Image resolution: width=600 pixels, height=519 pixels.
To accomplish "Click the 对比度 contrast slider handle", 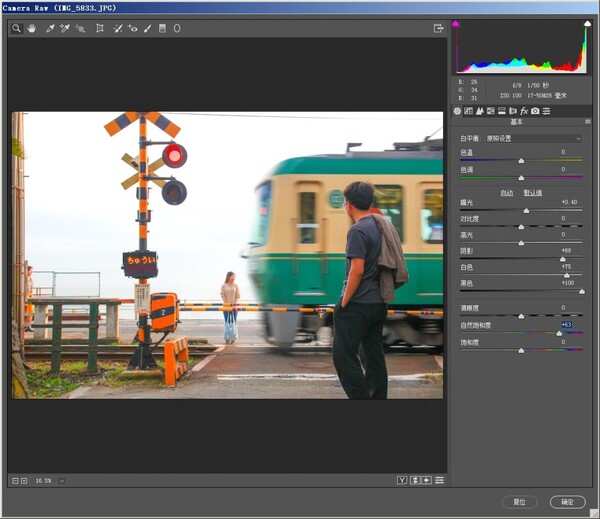I will (x=521, y=227).
